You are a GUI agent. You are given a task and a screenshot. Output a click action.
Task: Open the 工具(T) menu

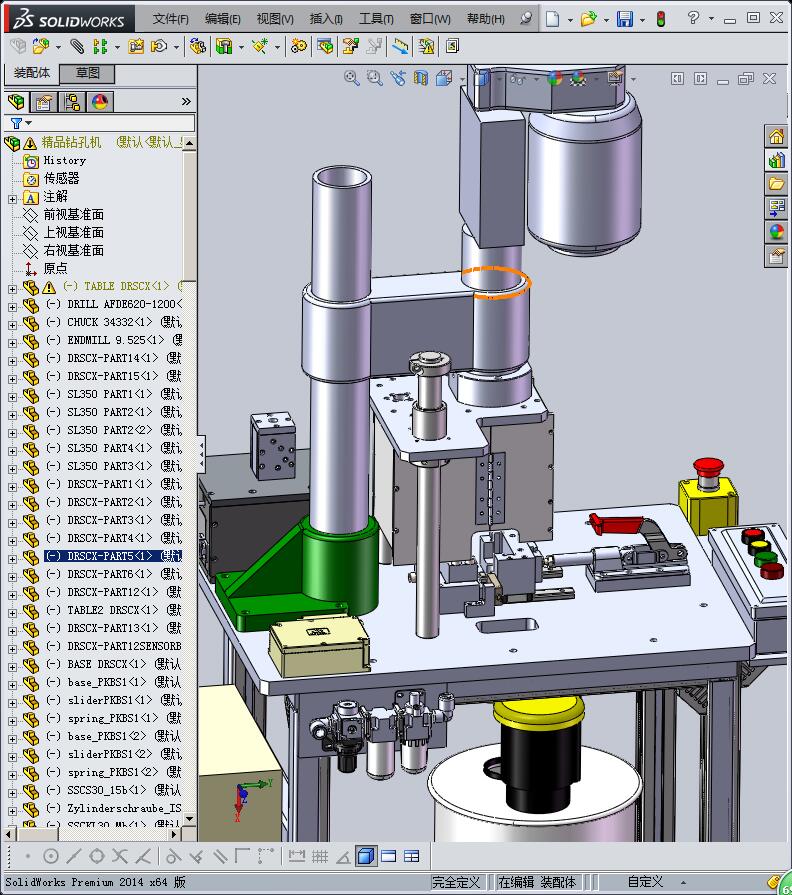(x=376, y=19)
